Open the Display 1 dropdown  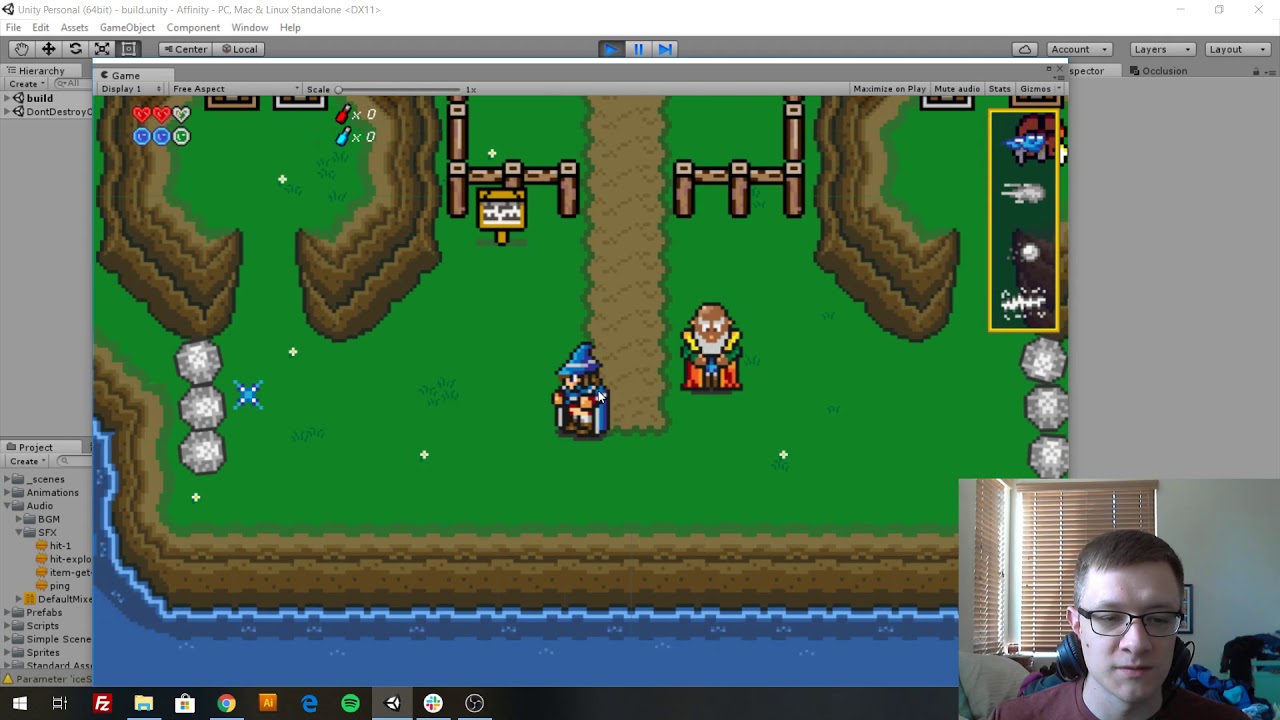click(x=131, y=89)
